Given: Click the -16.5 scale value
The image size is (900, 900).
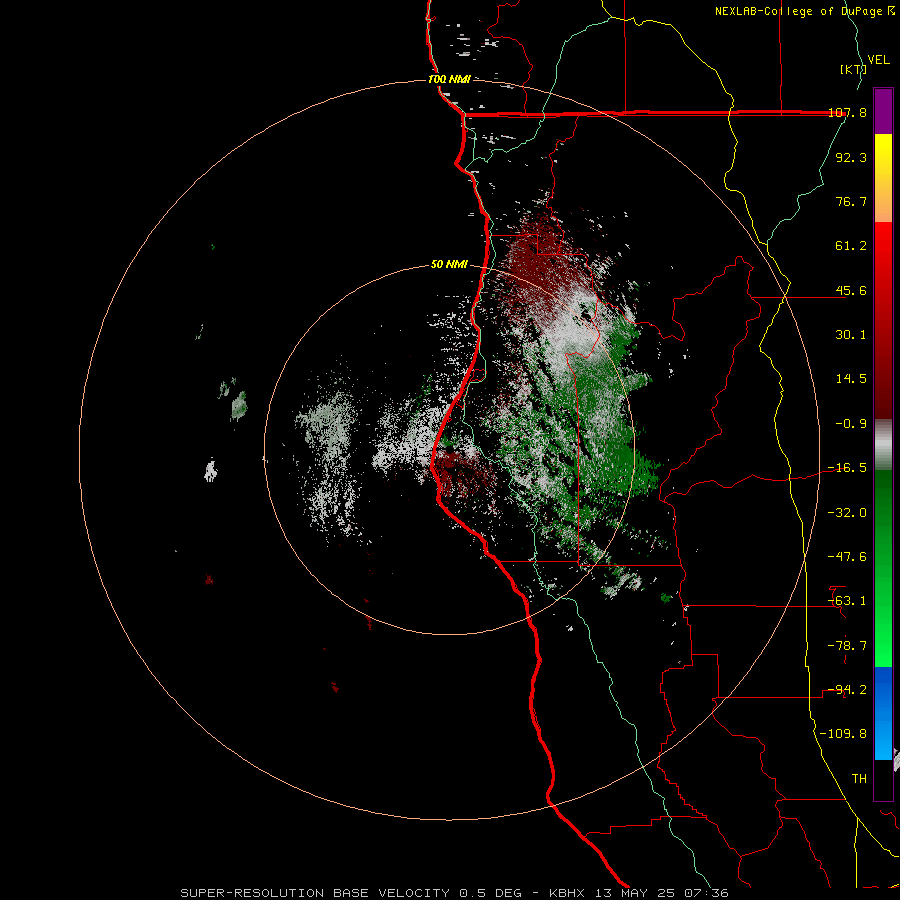Looking at the screenshot, I should tap(847, 468).
